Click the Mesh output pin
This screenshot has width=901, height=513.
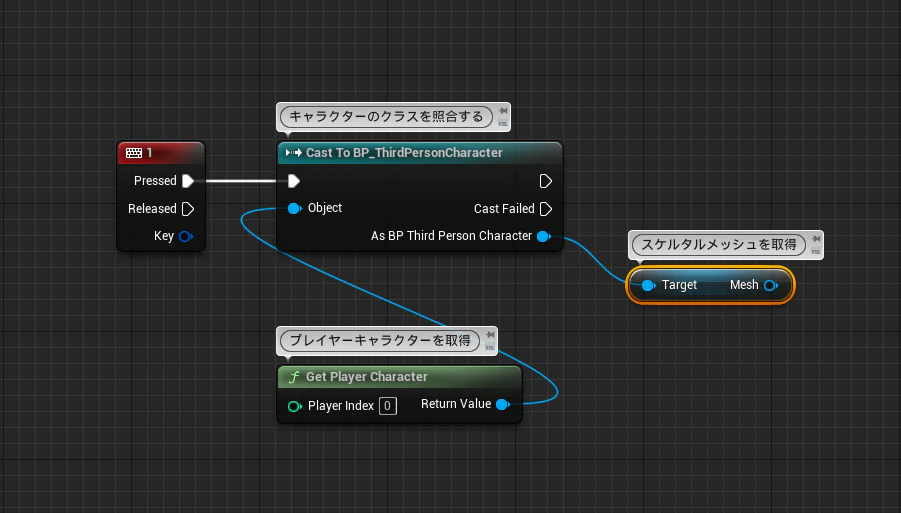point(771,285)
